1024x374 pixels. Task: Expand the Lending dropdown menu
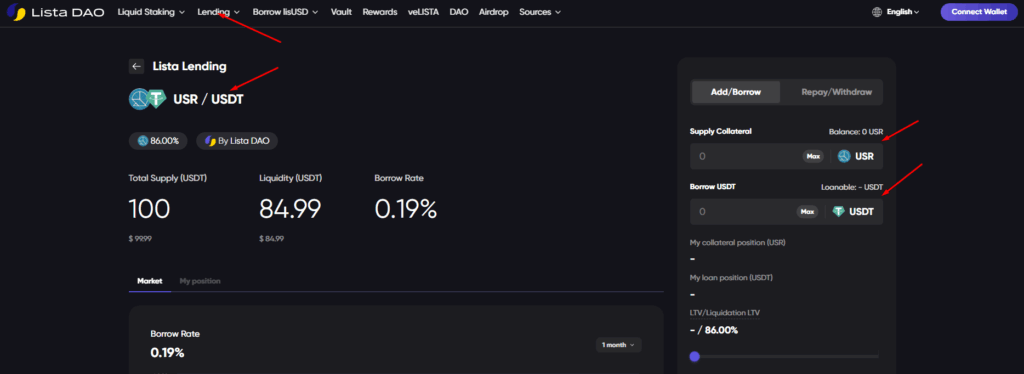pos(219,12)
